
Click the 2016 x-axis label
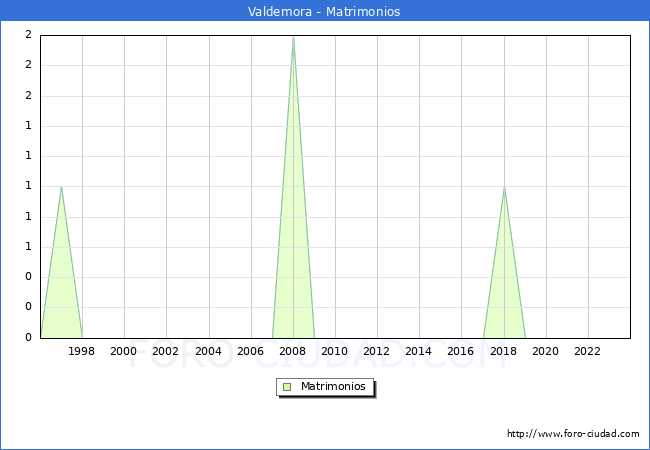461,351
